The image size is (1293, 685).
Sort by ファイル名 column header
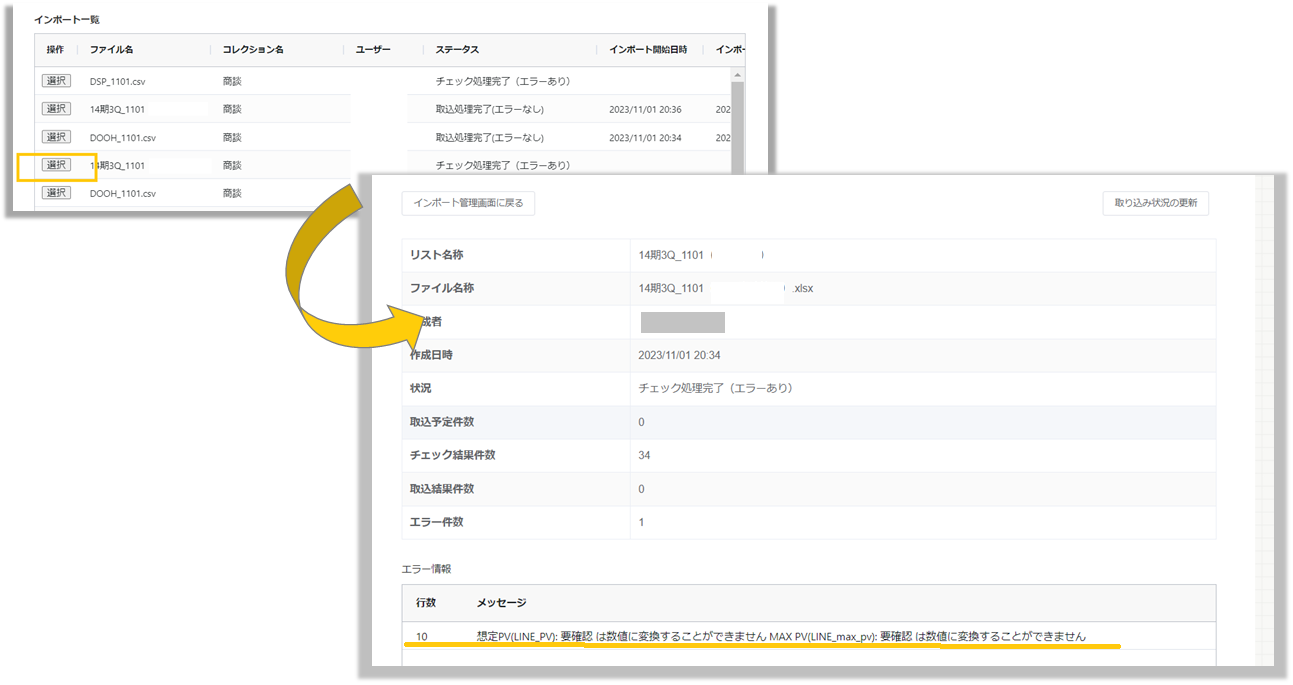(x=111, y=49)
